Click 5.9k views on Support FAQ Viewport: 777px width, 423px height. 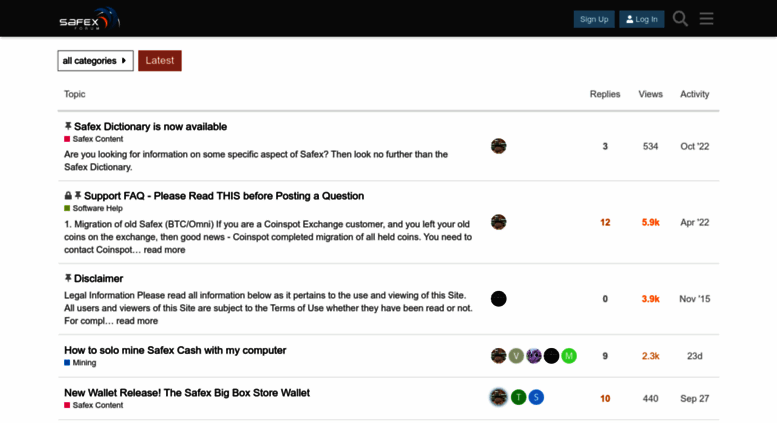[650, 222]
